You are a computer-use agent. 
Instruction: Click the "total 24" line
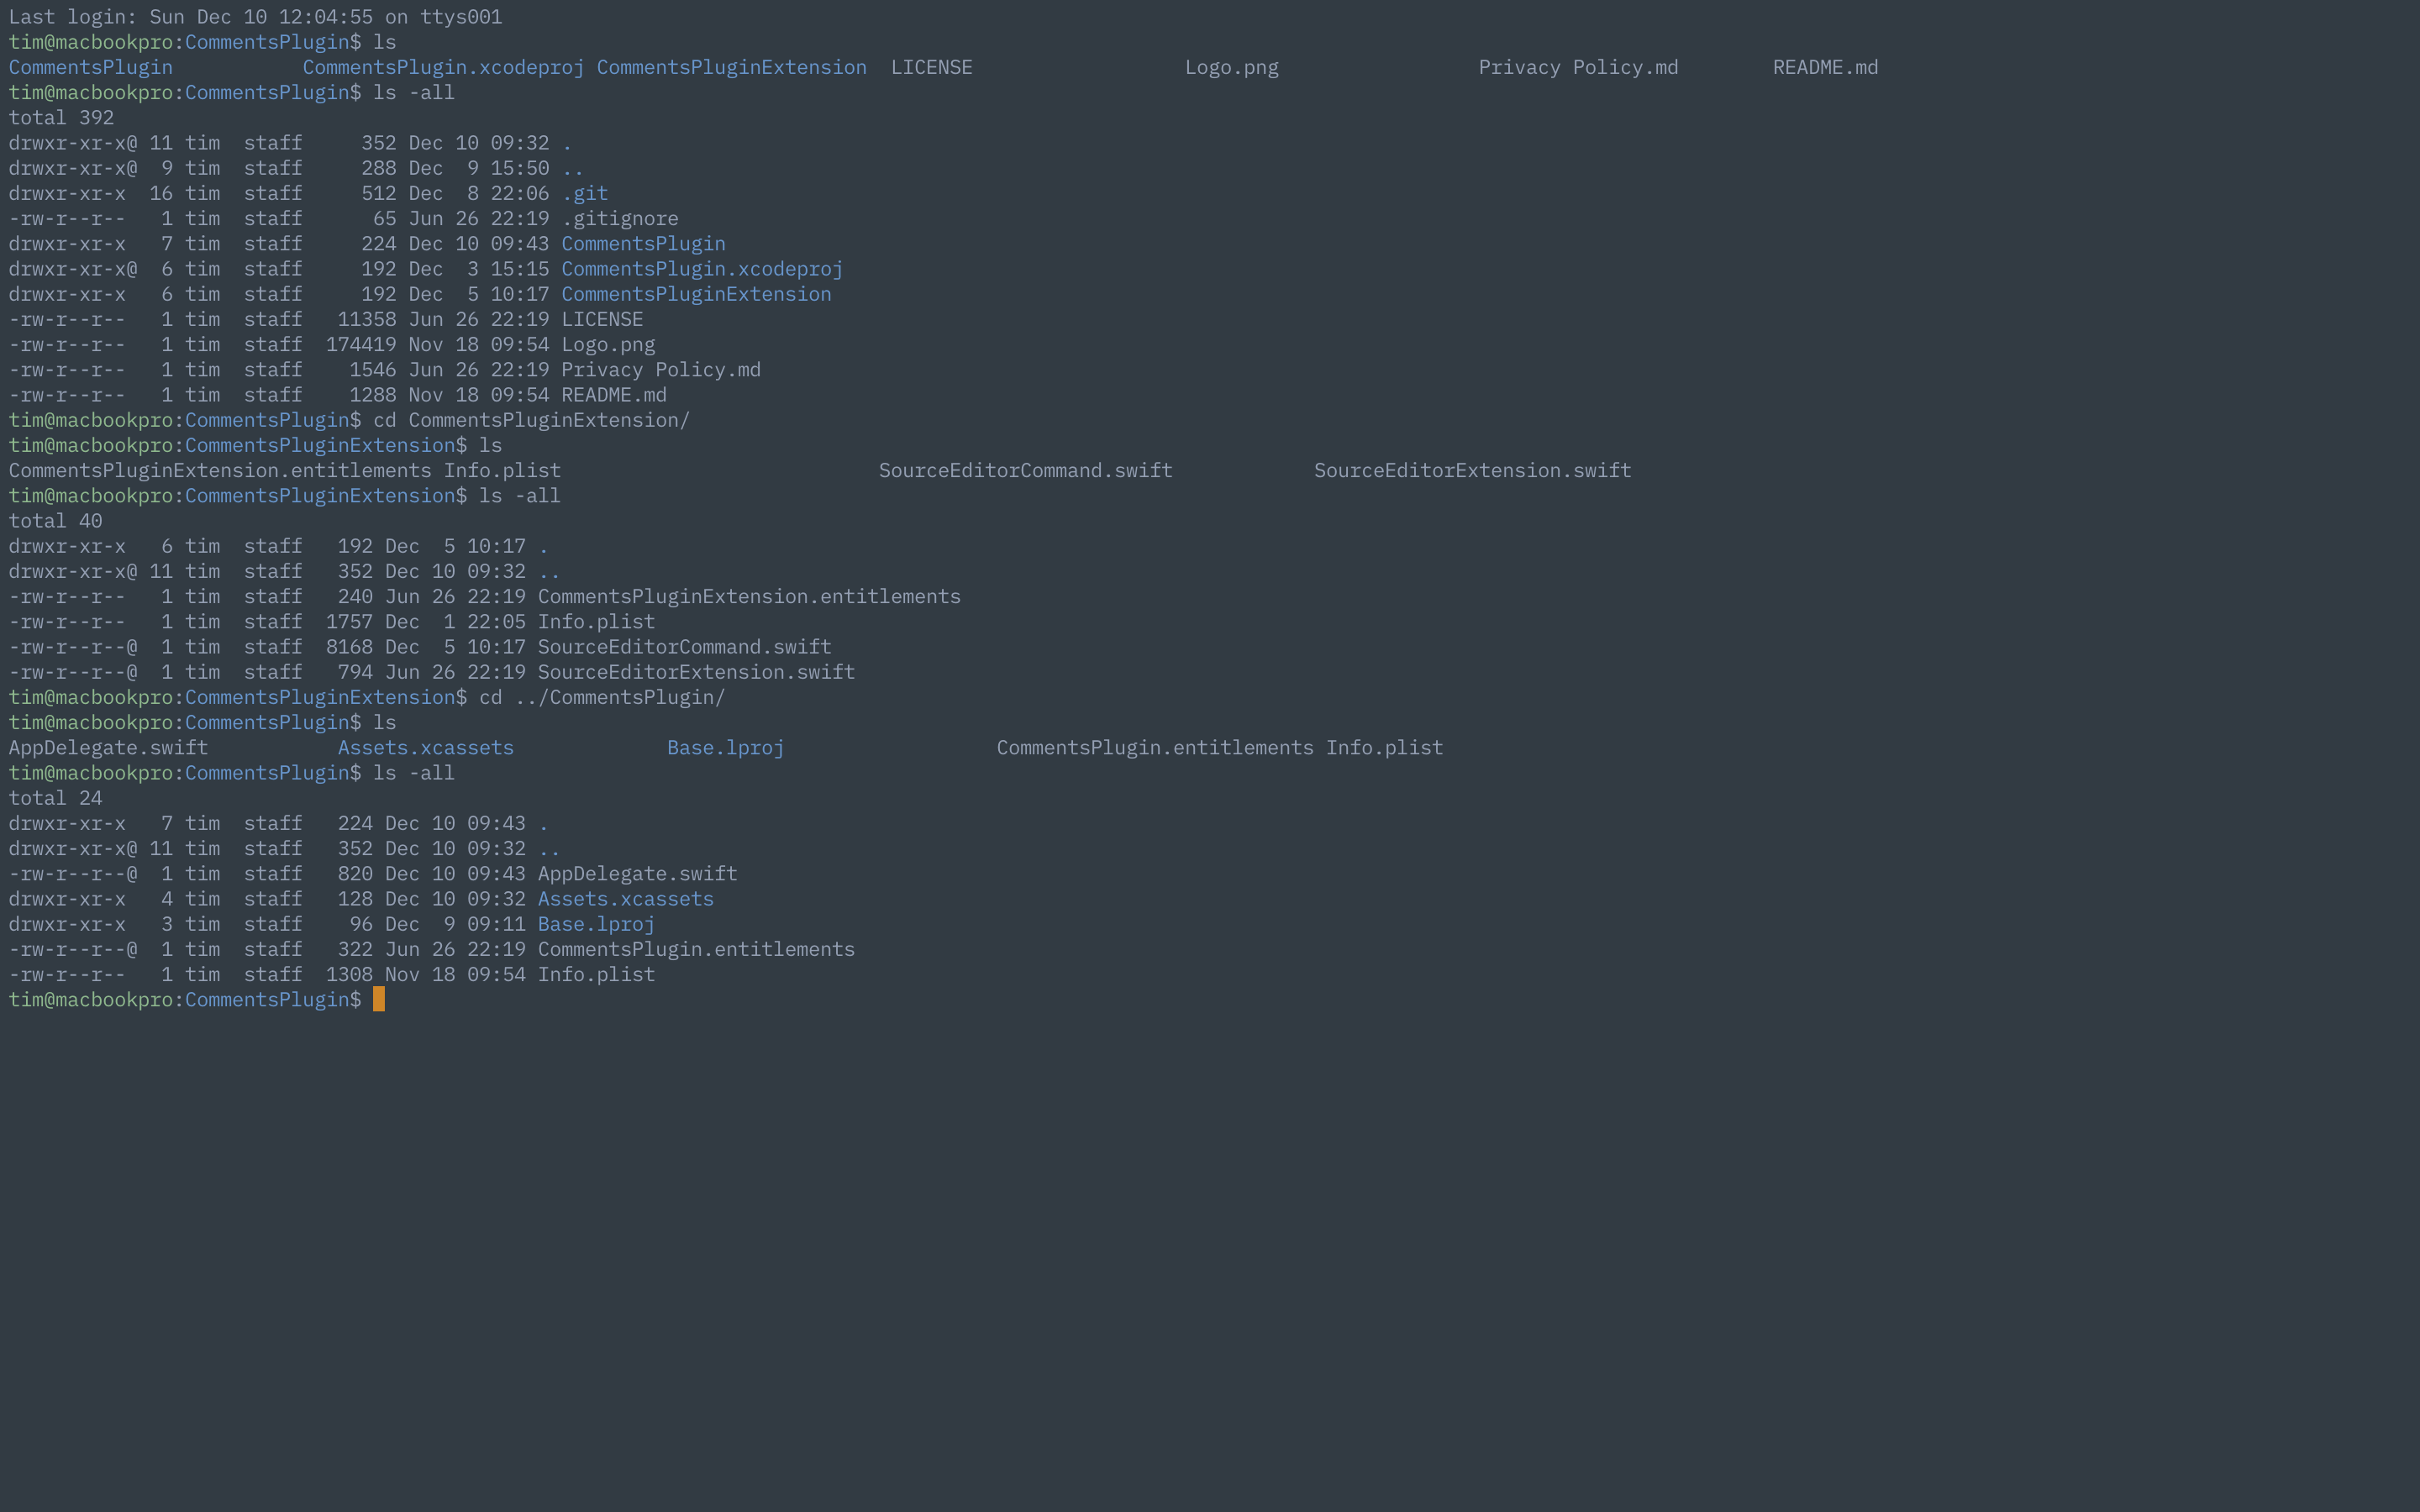pyautogui.click(x=55, y=798)
